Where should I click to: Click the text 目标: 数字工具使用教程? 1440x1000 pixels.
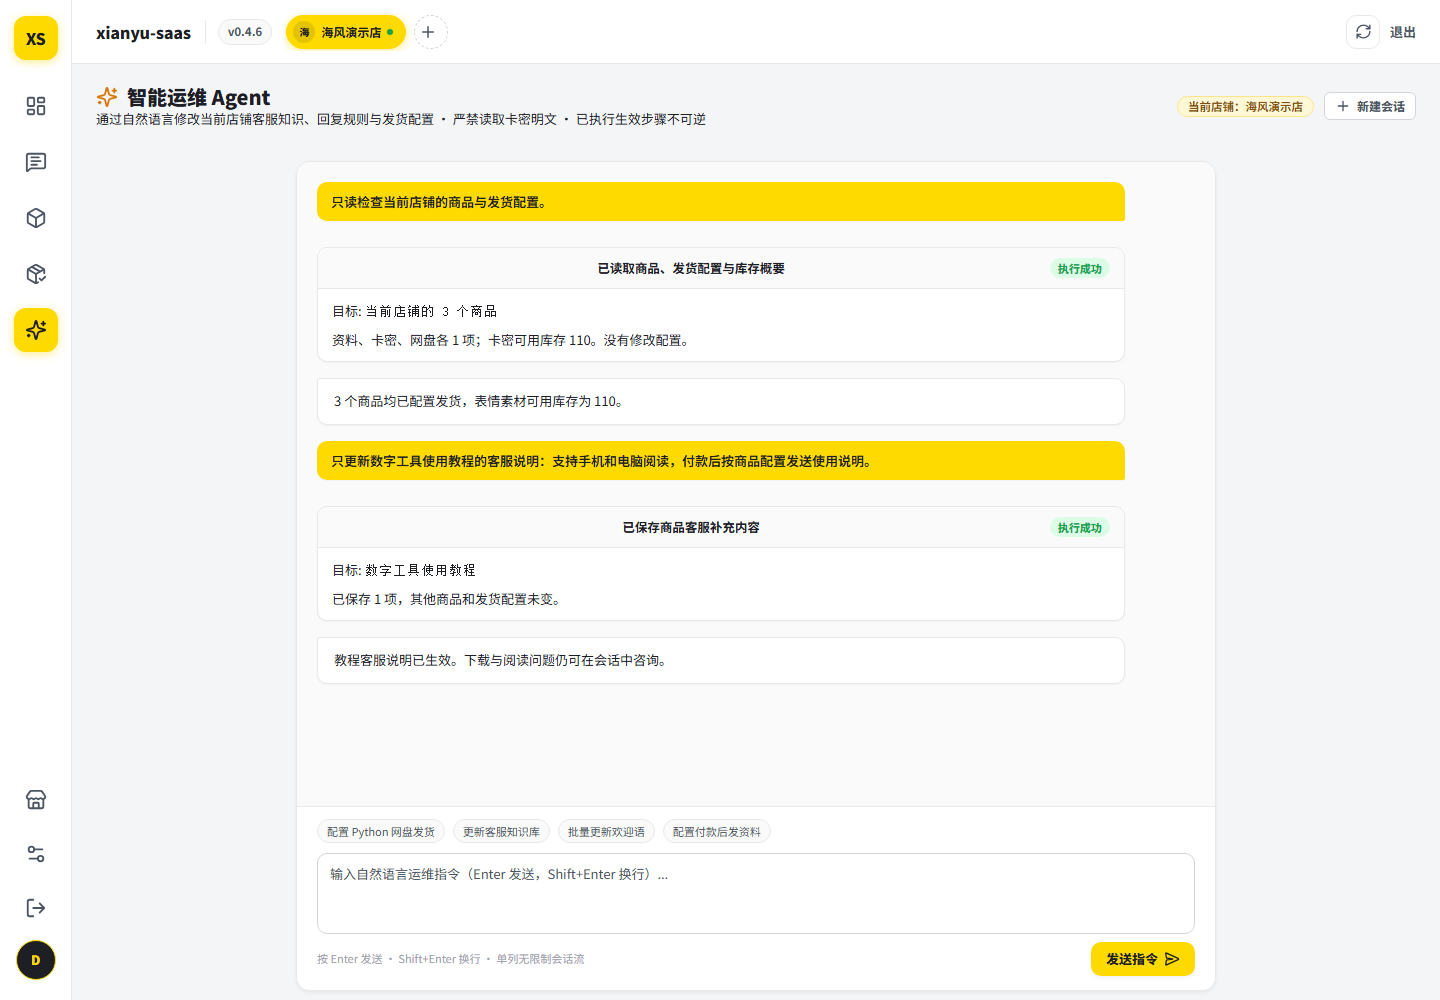pos(404,571)
